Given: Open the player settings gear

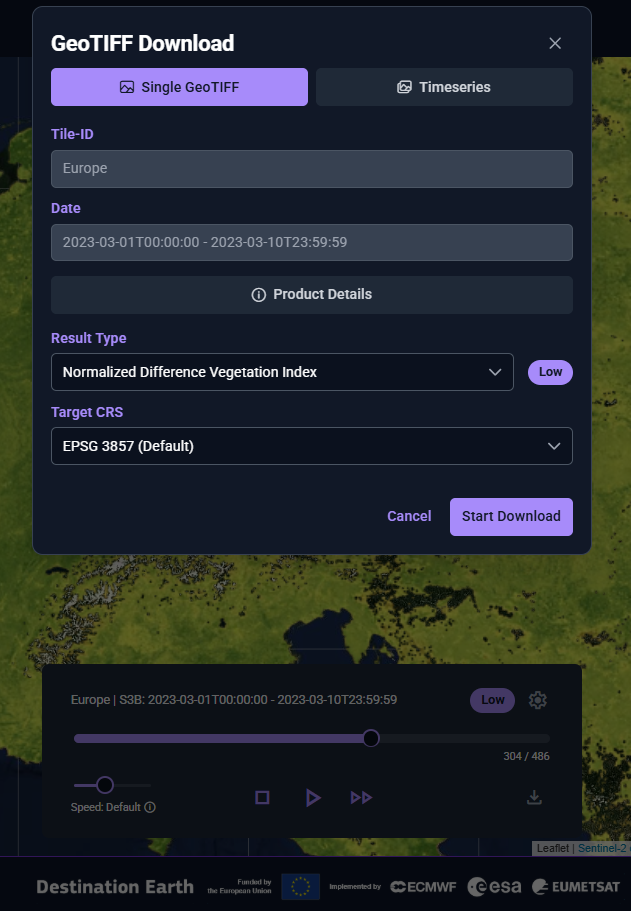Looking at the screenshot, I should [x=537, y=700].
